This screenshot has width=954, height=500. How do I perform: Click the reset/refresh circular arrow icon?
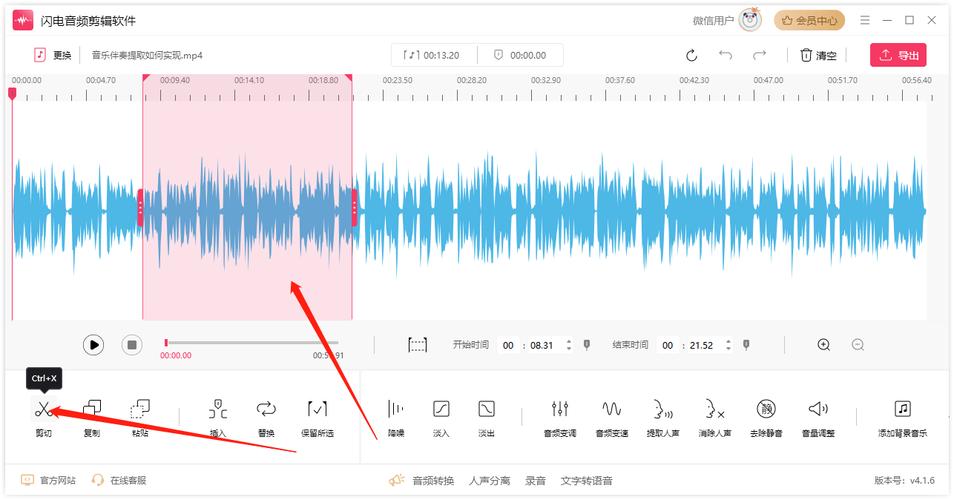[x=691, y=55]
